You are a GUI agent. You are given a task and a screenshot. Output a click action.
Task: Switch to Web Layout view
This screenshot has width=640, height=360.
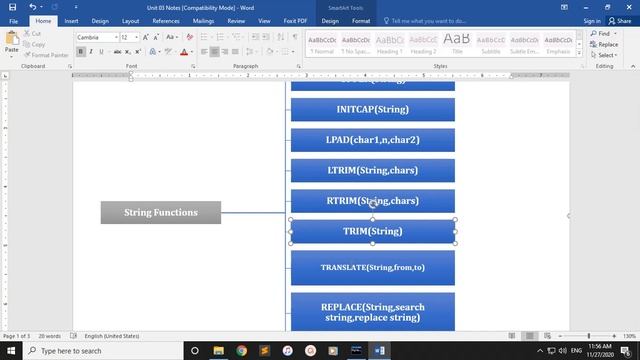pos(547,336)
